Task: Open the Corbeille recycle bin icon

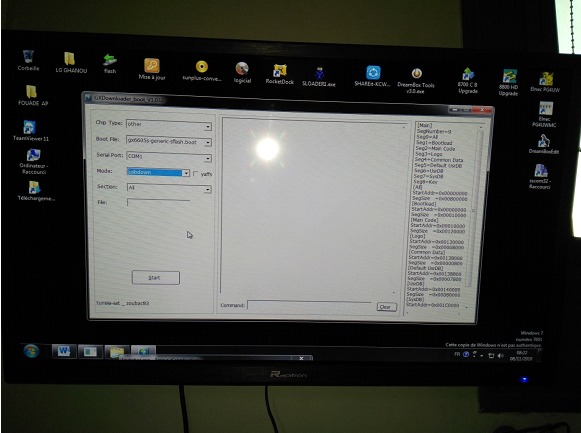Action: click(x=28, y=60)
